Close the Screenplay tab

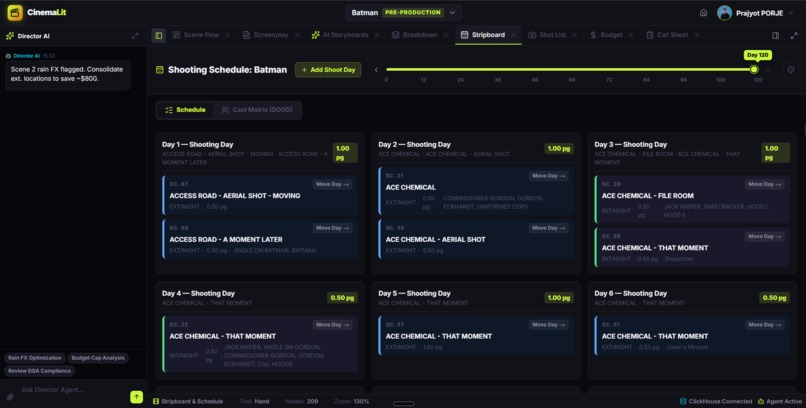pos(297,35)
